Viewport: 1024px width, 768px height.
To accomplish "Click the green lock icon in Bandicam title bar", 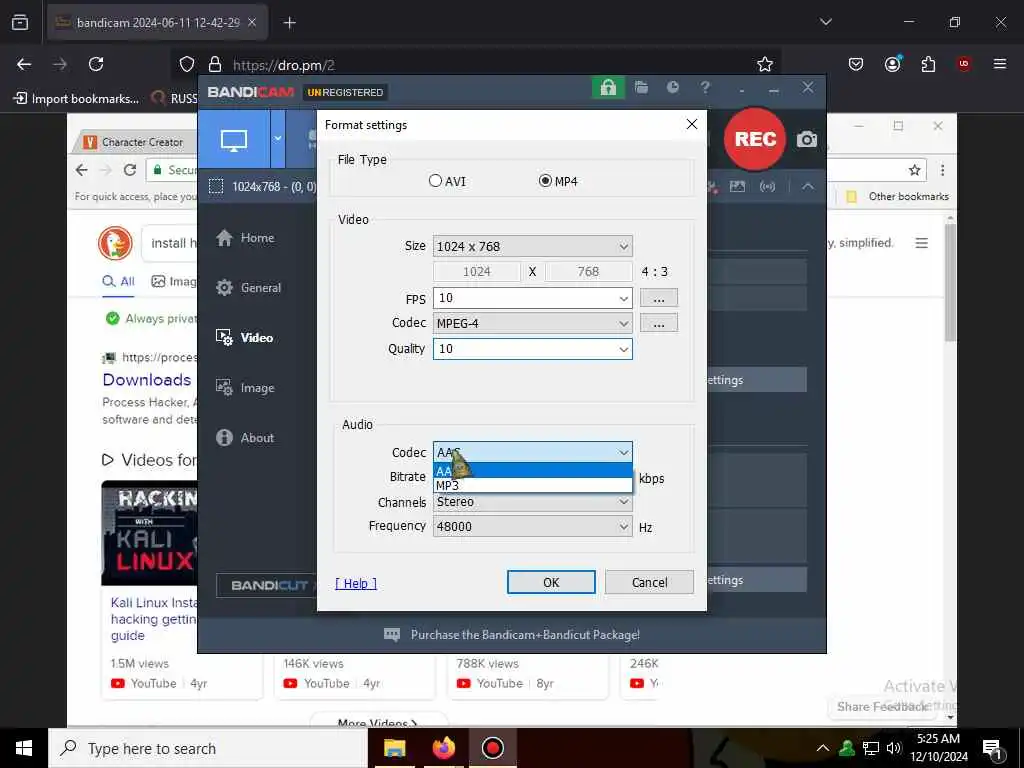I will 608,88.
